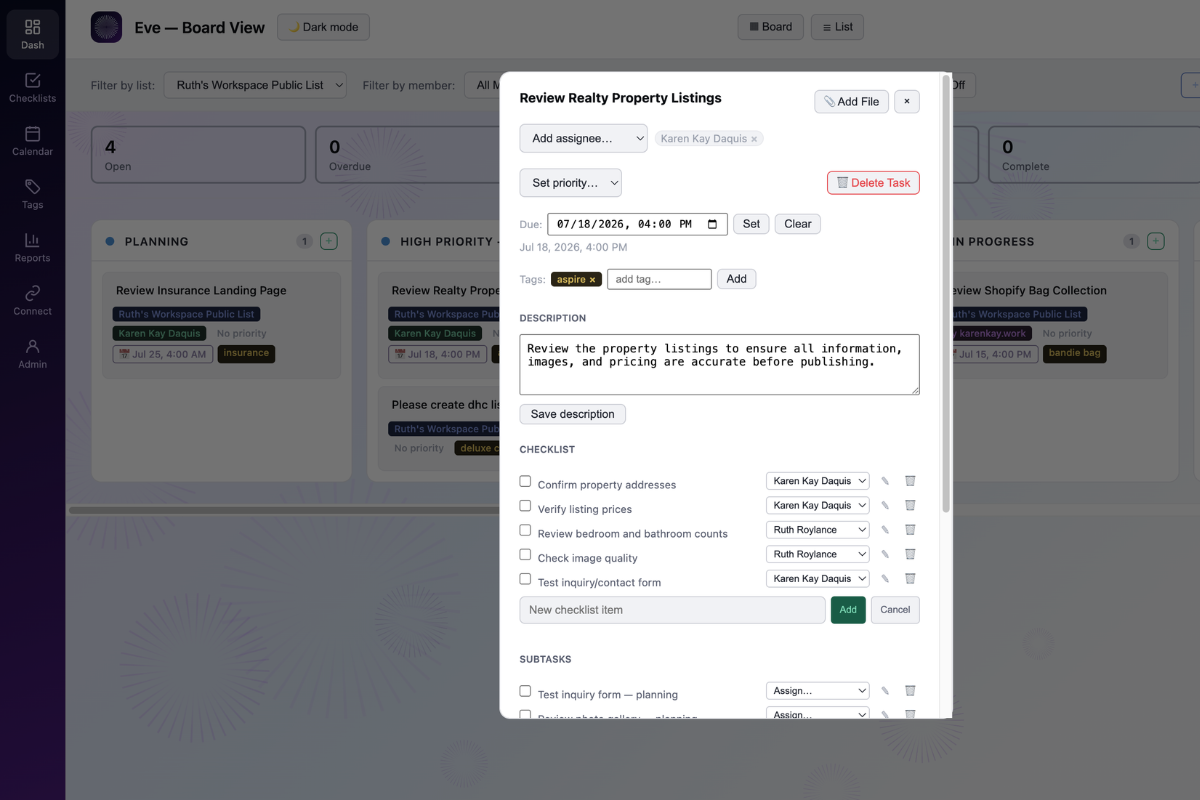Check the 'Confirm property addresses' checkbox
The height and width of the screenshot is (800, 1200).
525,481
